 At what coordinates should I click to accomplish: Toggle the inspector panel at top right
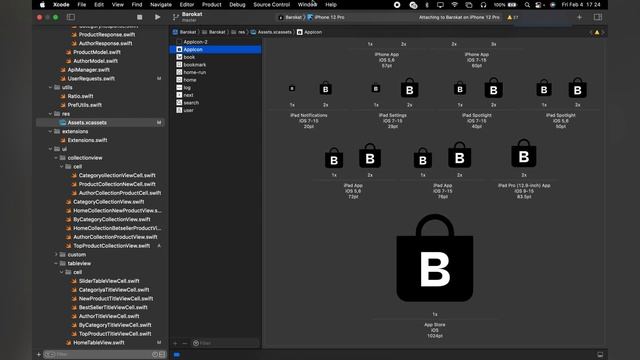coord(598,17)
